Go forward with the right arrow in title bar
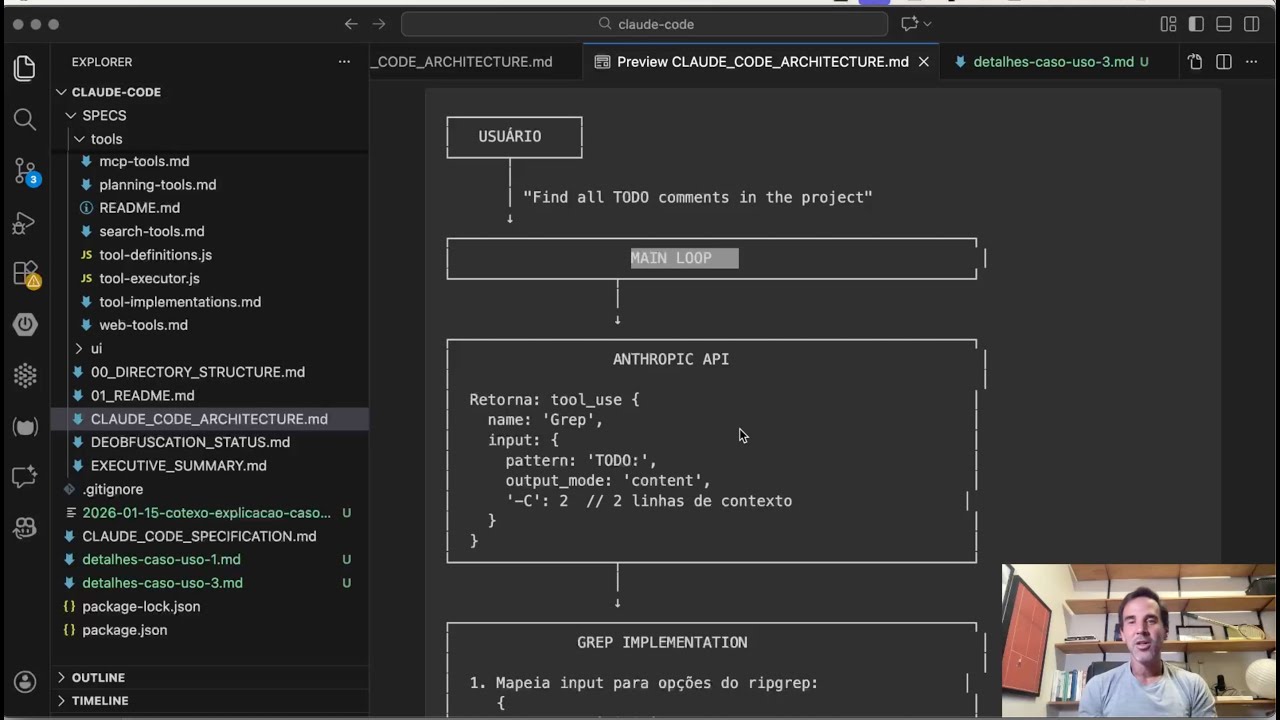 [x=379, y=24]
